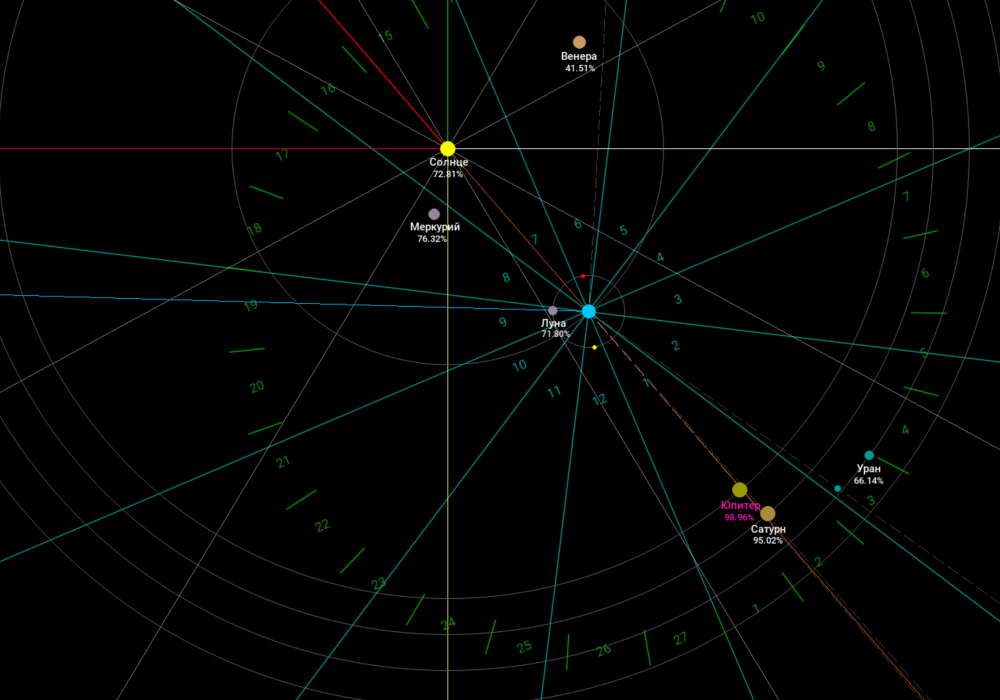Click the Солнце label
The height and width of the screenshot is (700, 1000).
[x=448, y=162]
